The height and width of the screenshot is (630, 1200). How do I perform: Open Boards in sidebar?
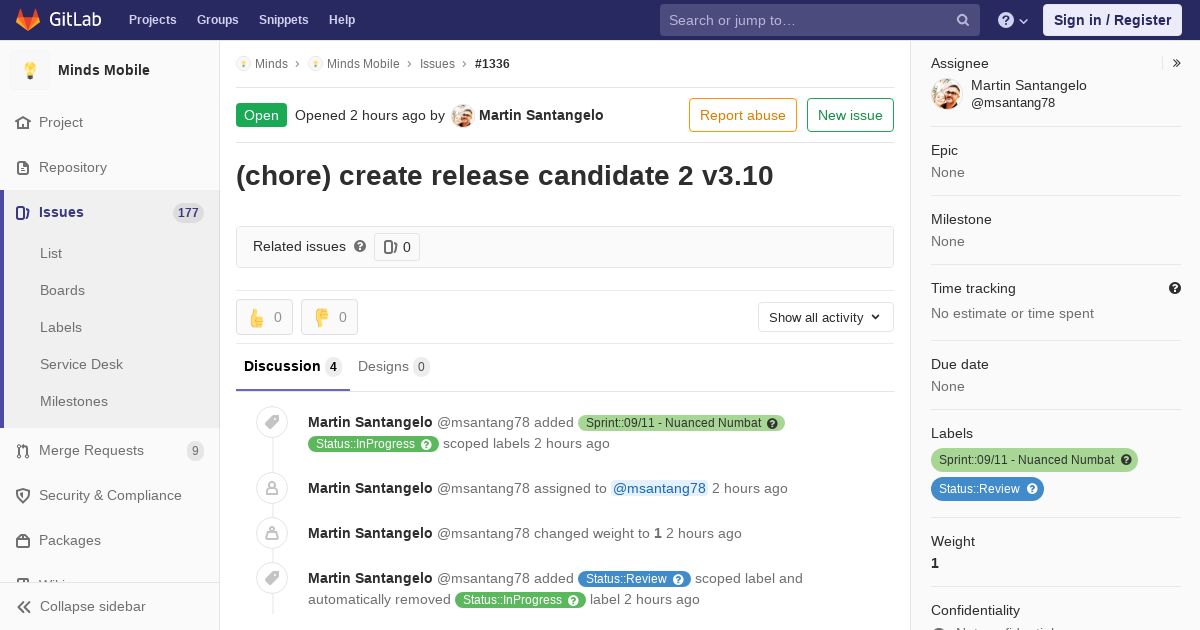tap(62, 291)
